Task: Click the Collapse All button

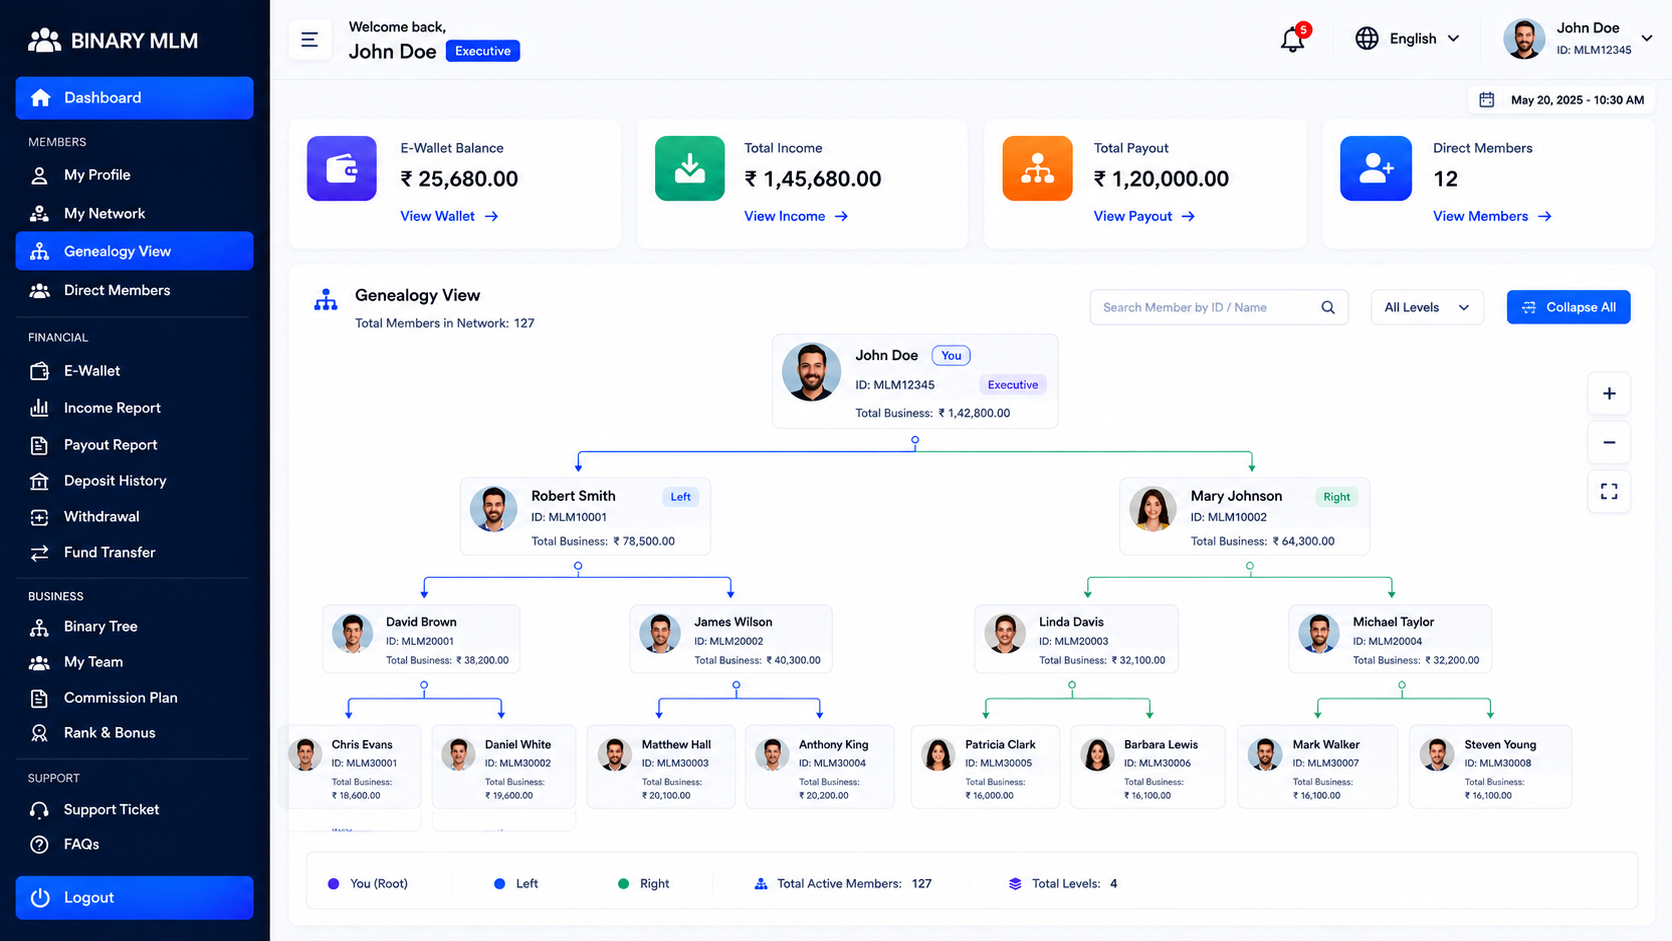Action: point(1568,308)
